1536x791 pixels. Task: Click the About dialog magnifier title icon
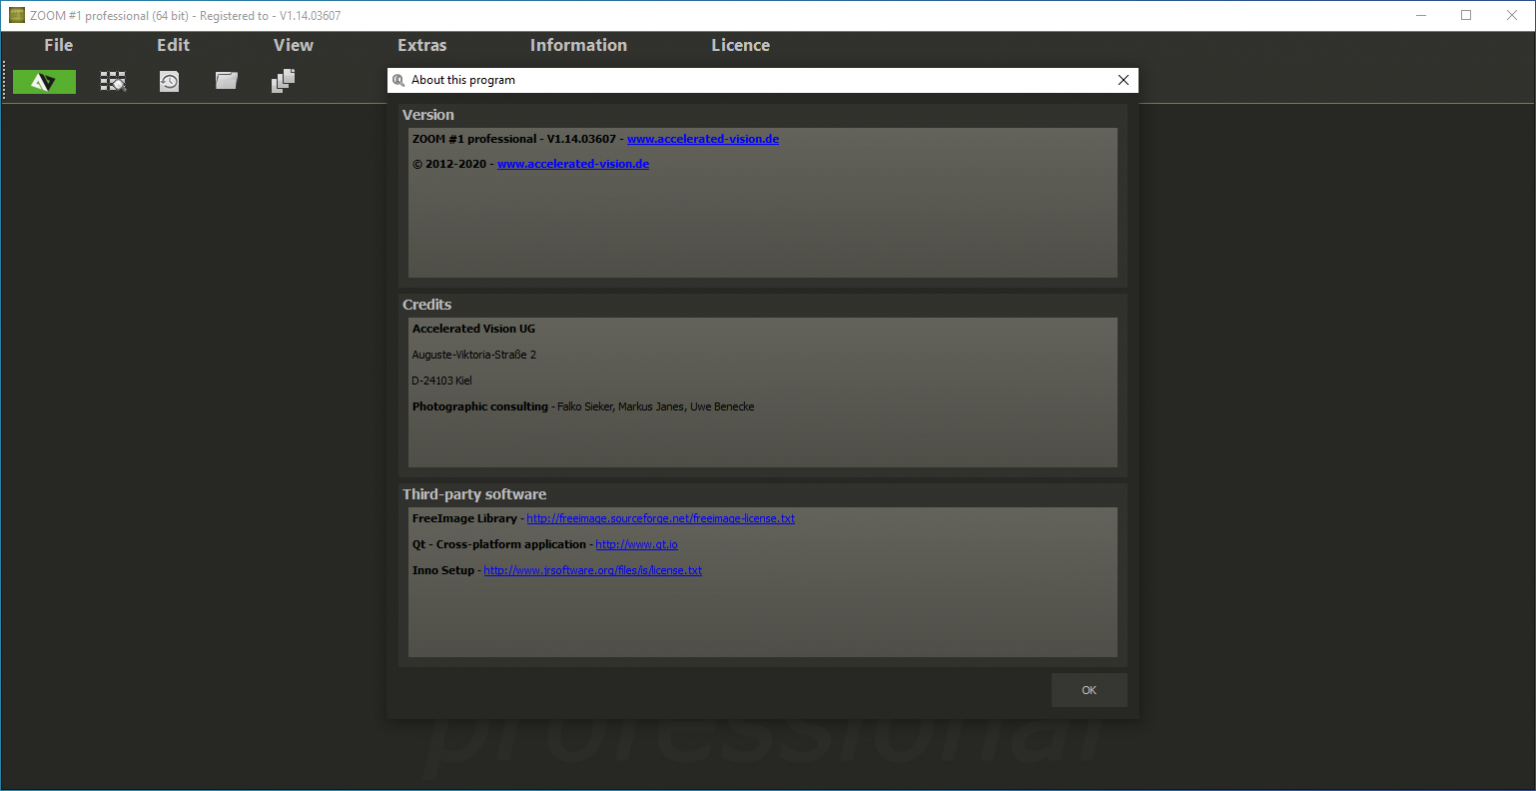pyautogui.click(x=399, y=80)
